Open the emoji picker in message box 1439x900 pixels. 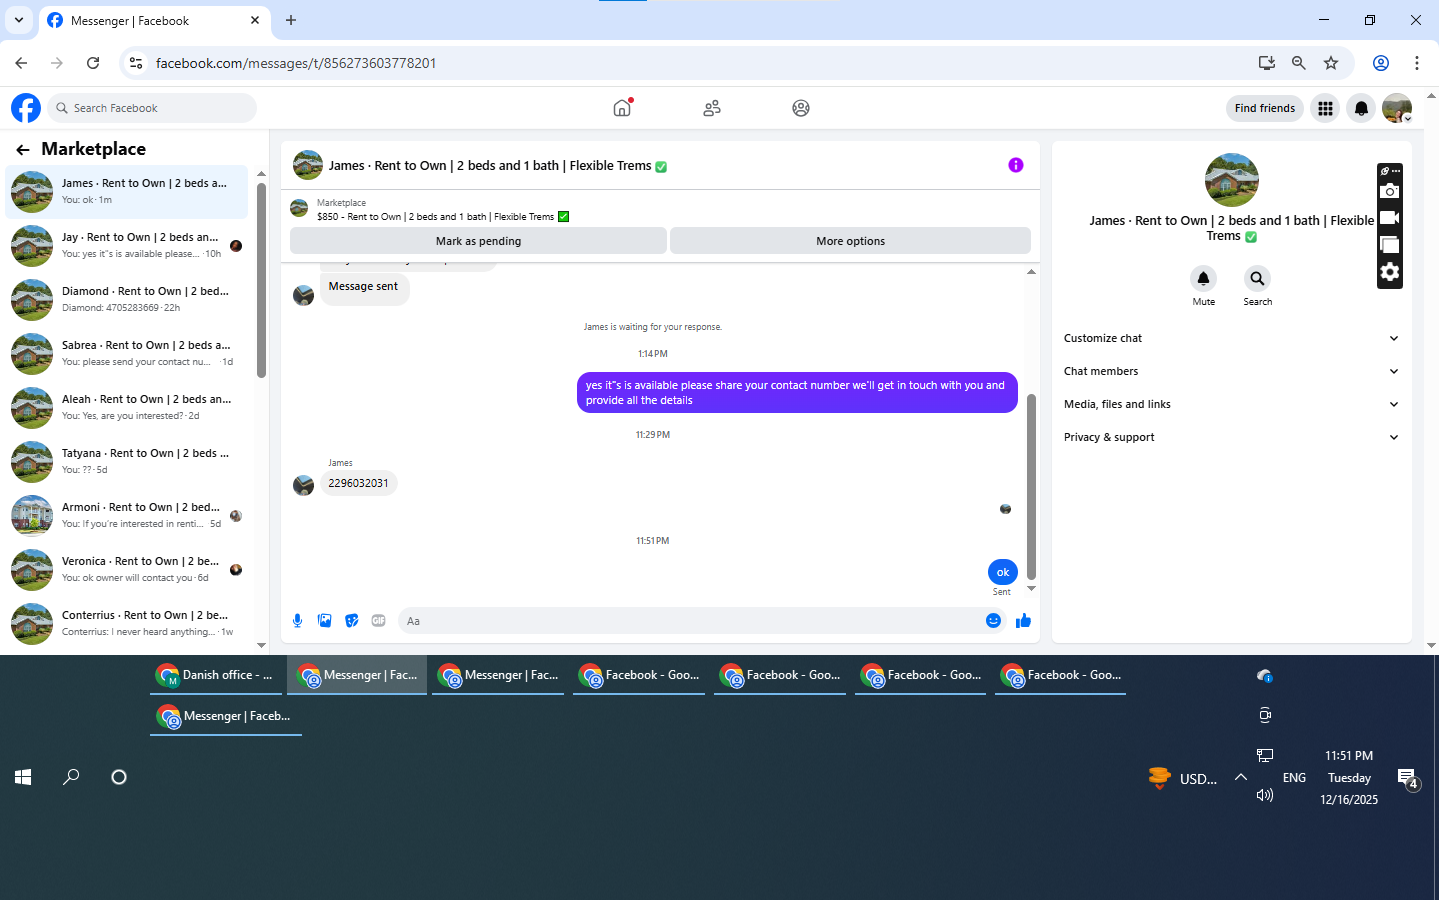994,621
